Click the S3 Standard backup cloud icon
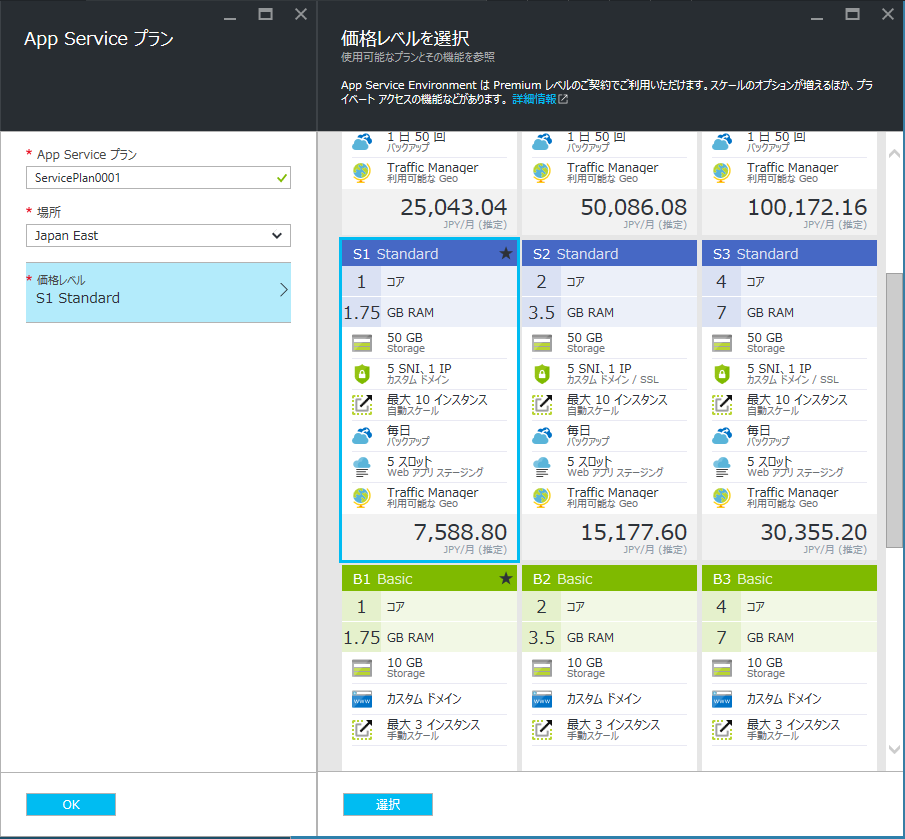 point(722,436)
